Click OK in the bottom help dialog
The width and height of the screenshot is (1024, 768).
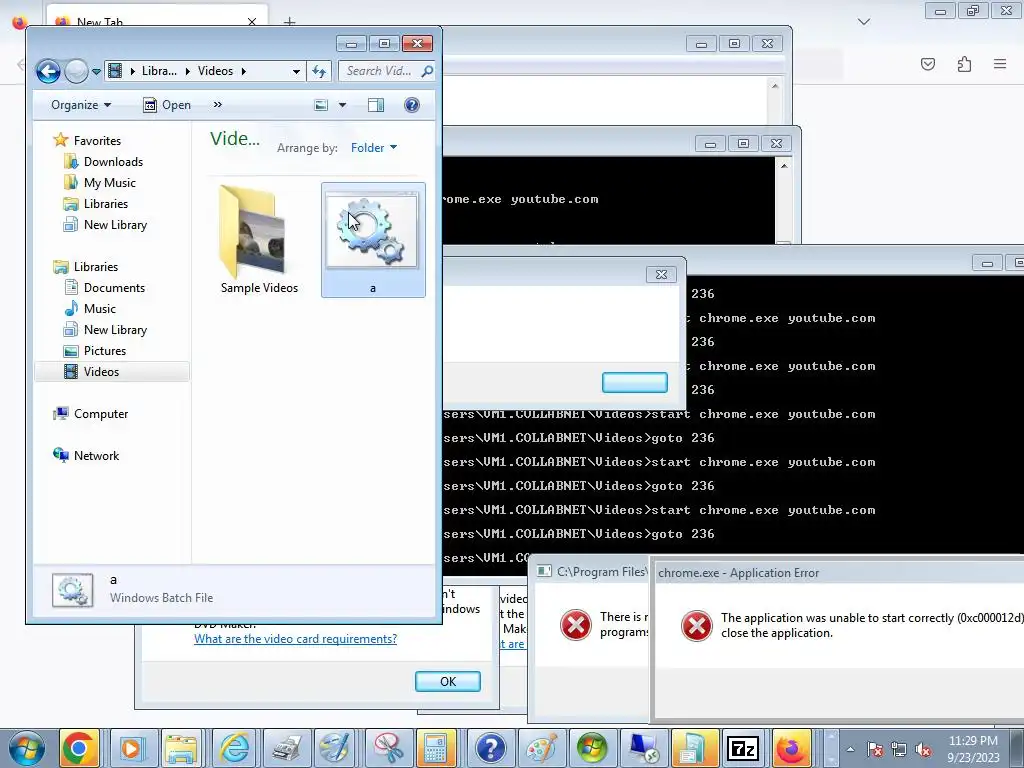[x=448, y=681]
